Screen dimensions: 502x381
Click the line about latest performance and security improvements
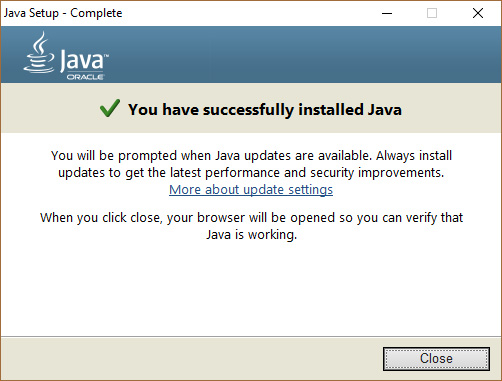coord(251,173)
